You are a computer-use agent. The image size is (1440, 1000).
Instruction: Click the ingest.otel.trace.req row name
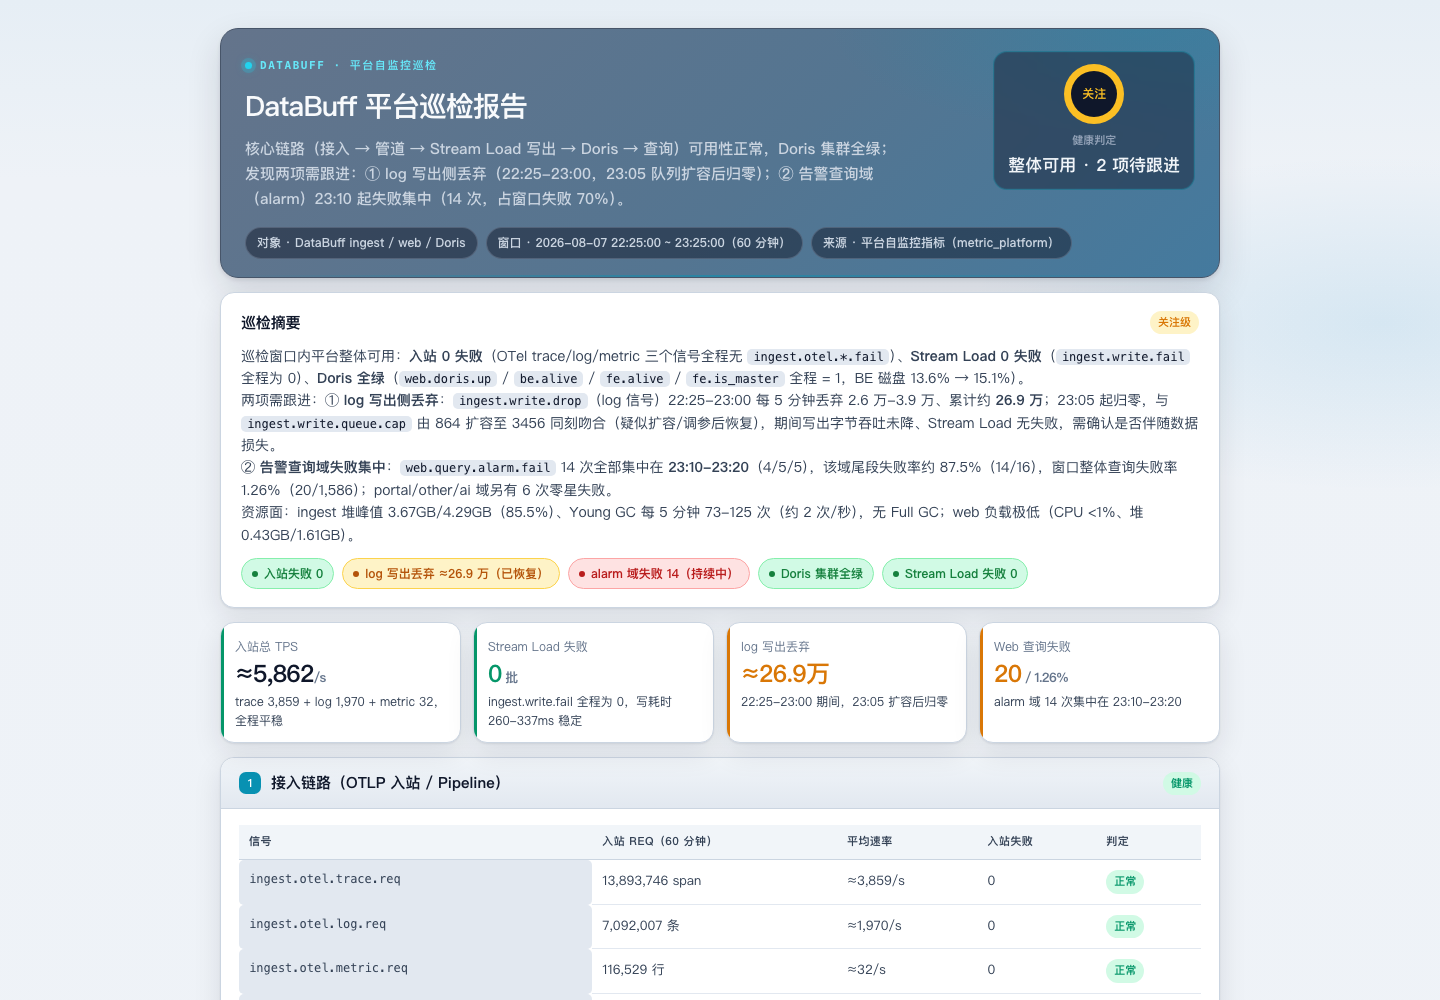point(325,879)
